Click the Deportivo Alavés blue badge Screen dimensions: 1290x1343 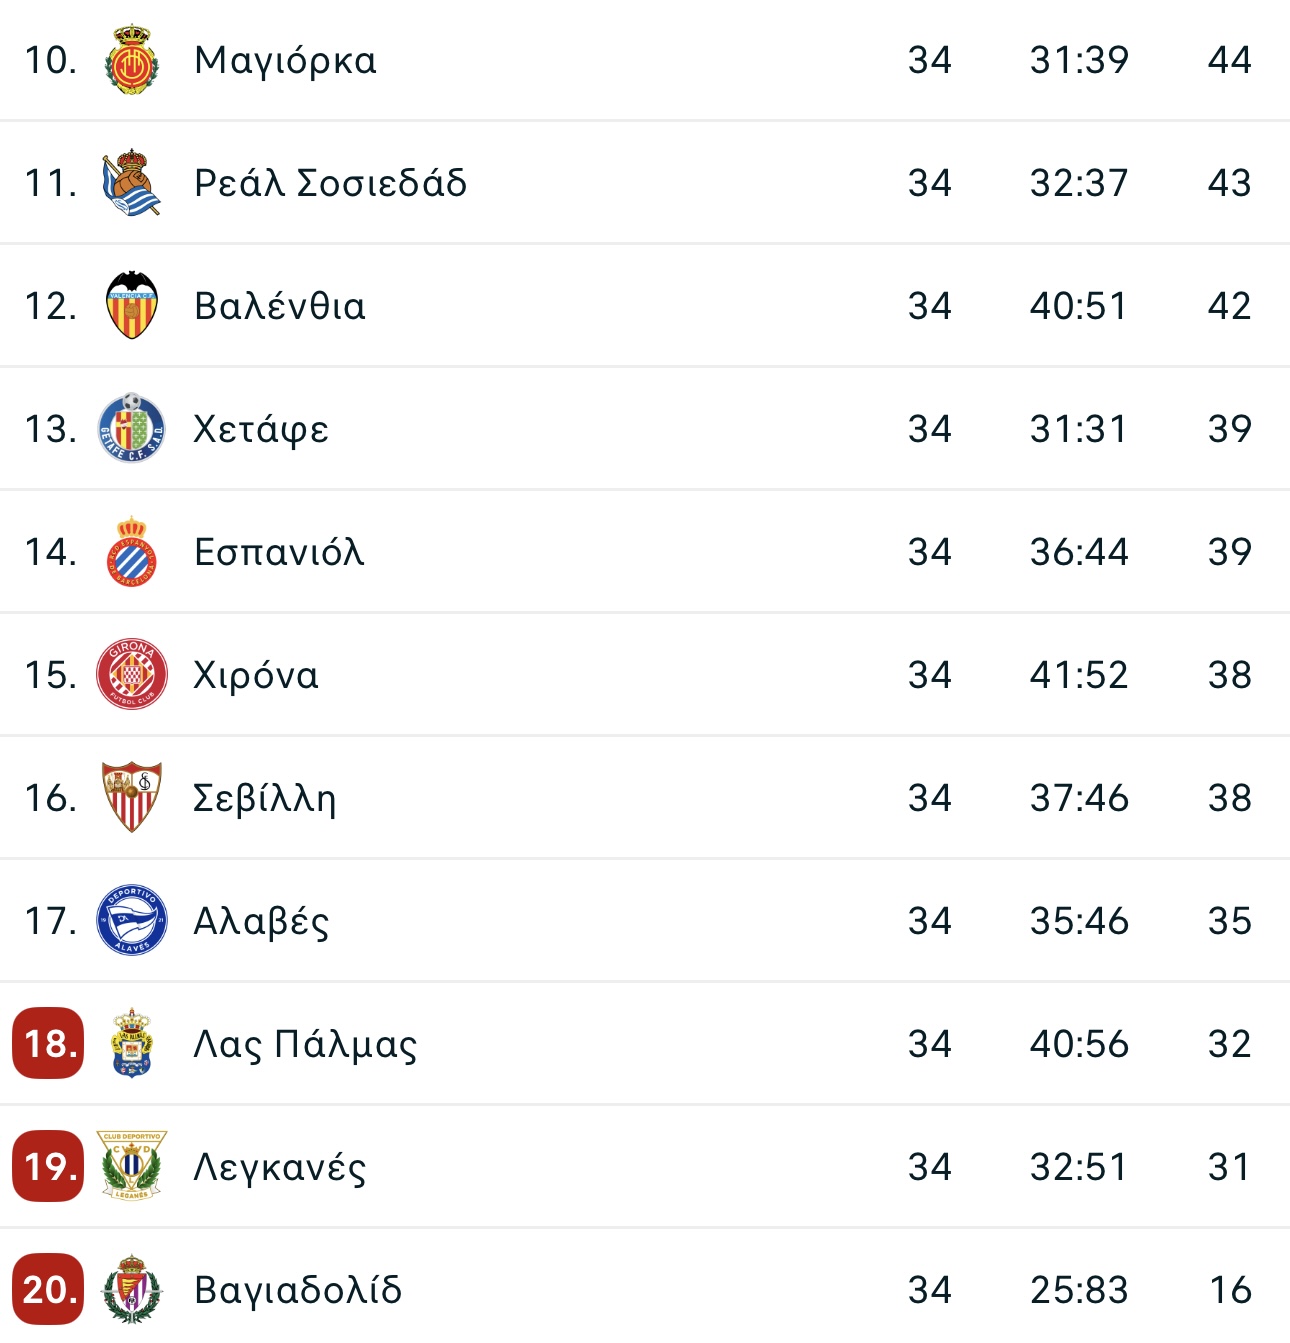click(132, 920)
